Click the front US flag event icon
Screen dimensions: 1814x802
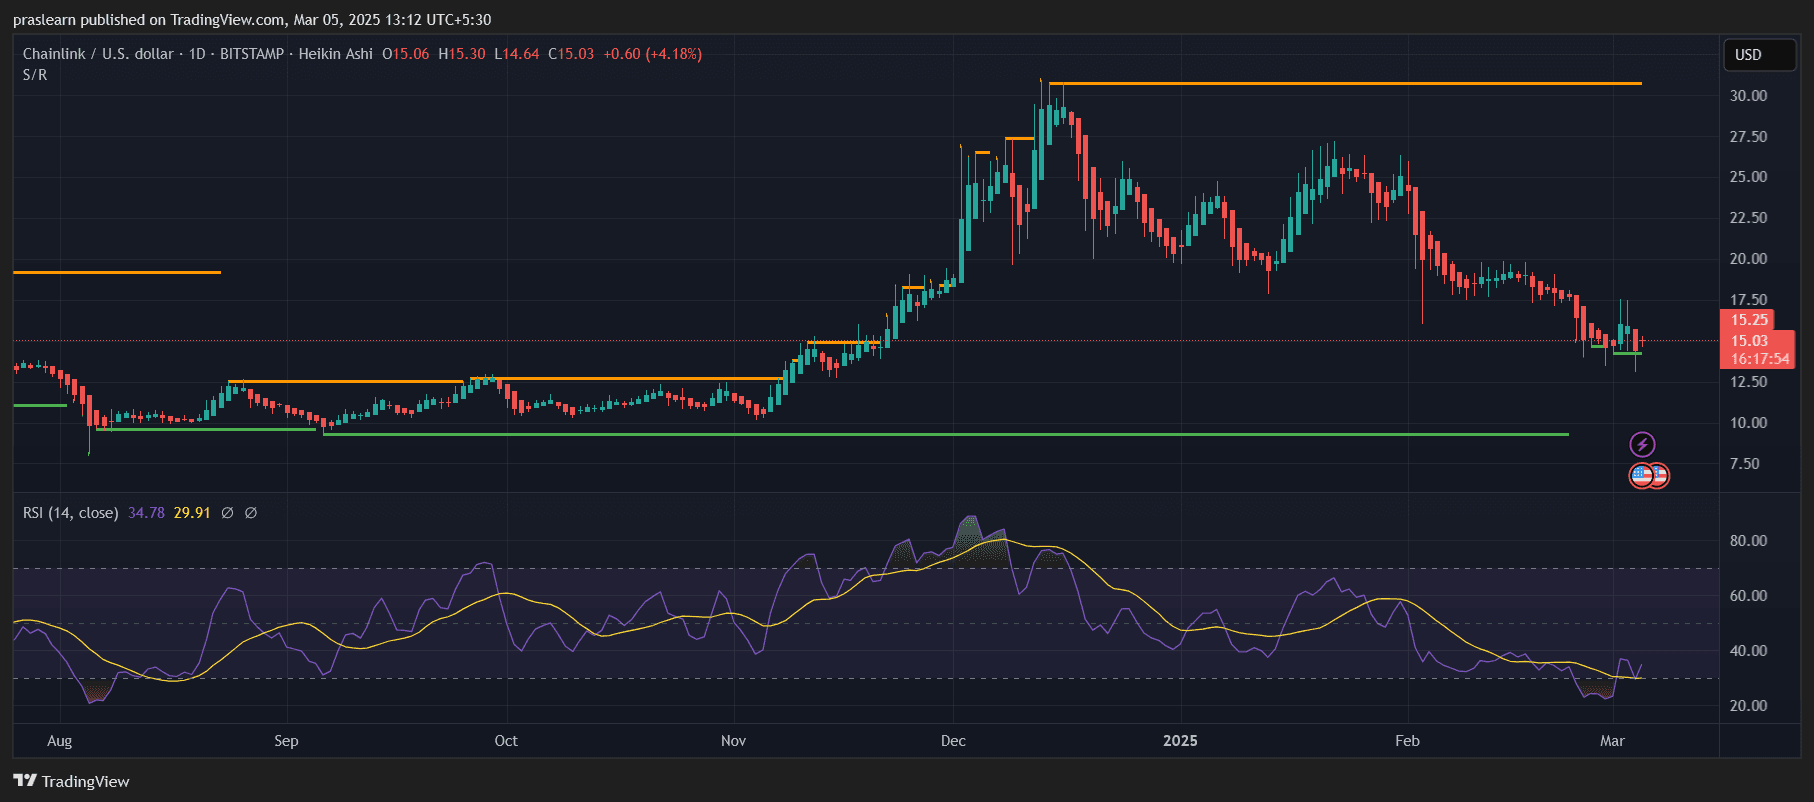click(x=1642, y=475)
